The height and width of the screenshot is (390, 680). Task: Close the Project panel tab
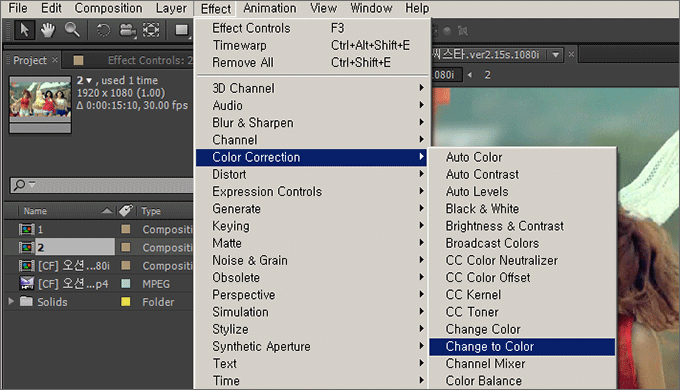[55, 59]
